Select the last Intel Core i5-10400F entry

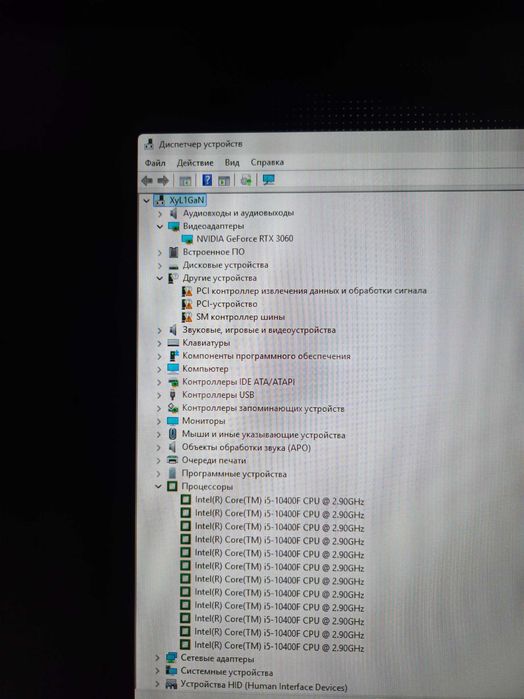tap(279, 646)
